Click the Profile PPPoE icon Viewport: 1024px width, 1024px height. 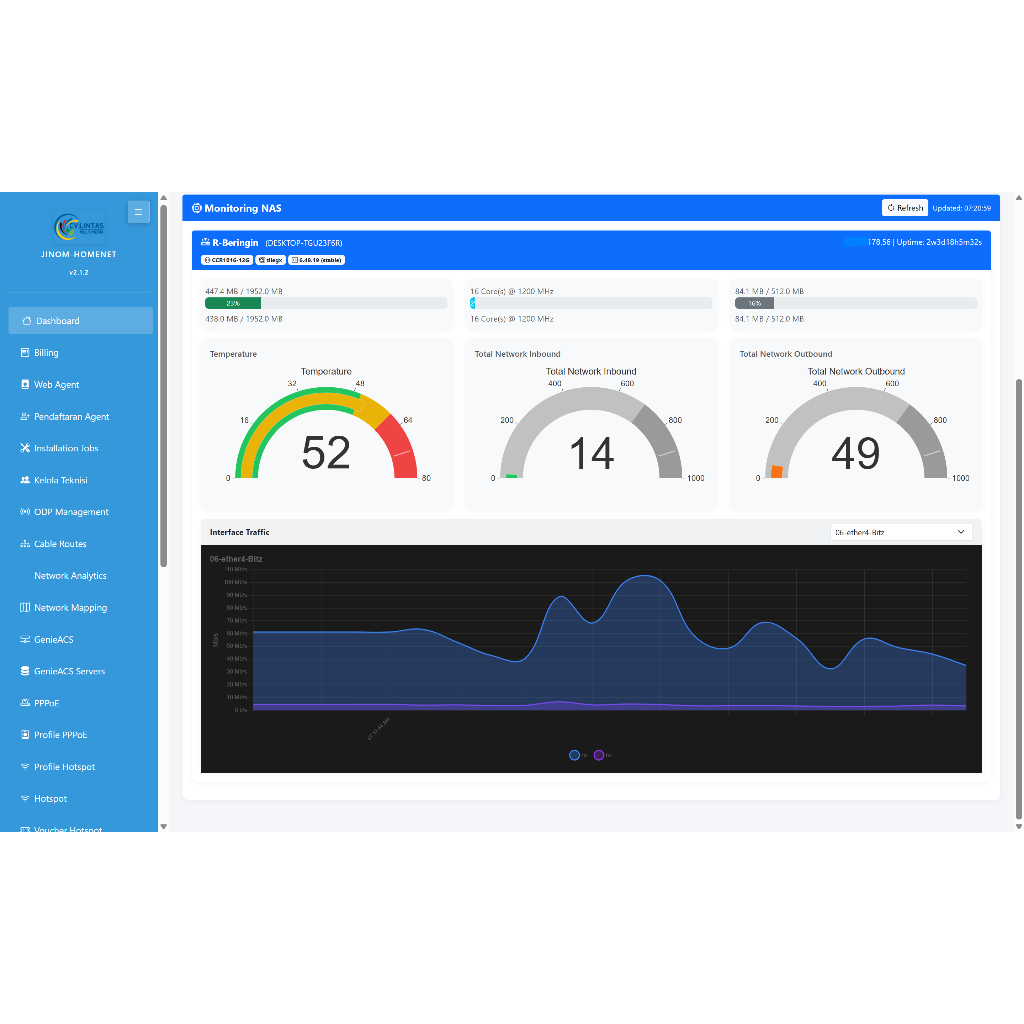(x=25, y=735)
